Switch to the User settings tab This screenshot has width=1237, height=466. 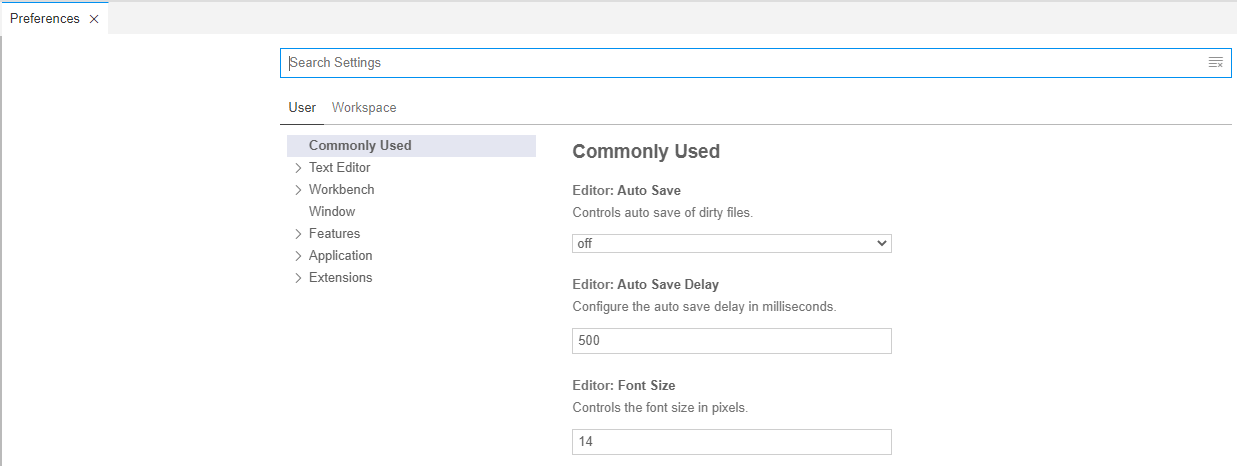point(302,108)
